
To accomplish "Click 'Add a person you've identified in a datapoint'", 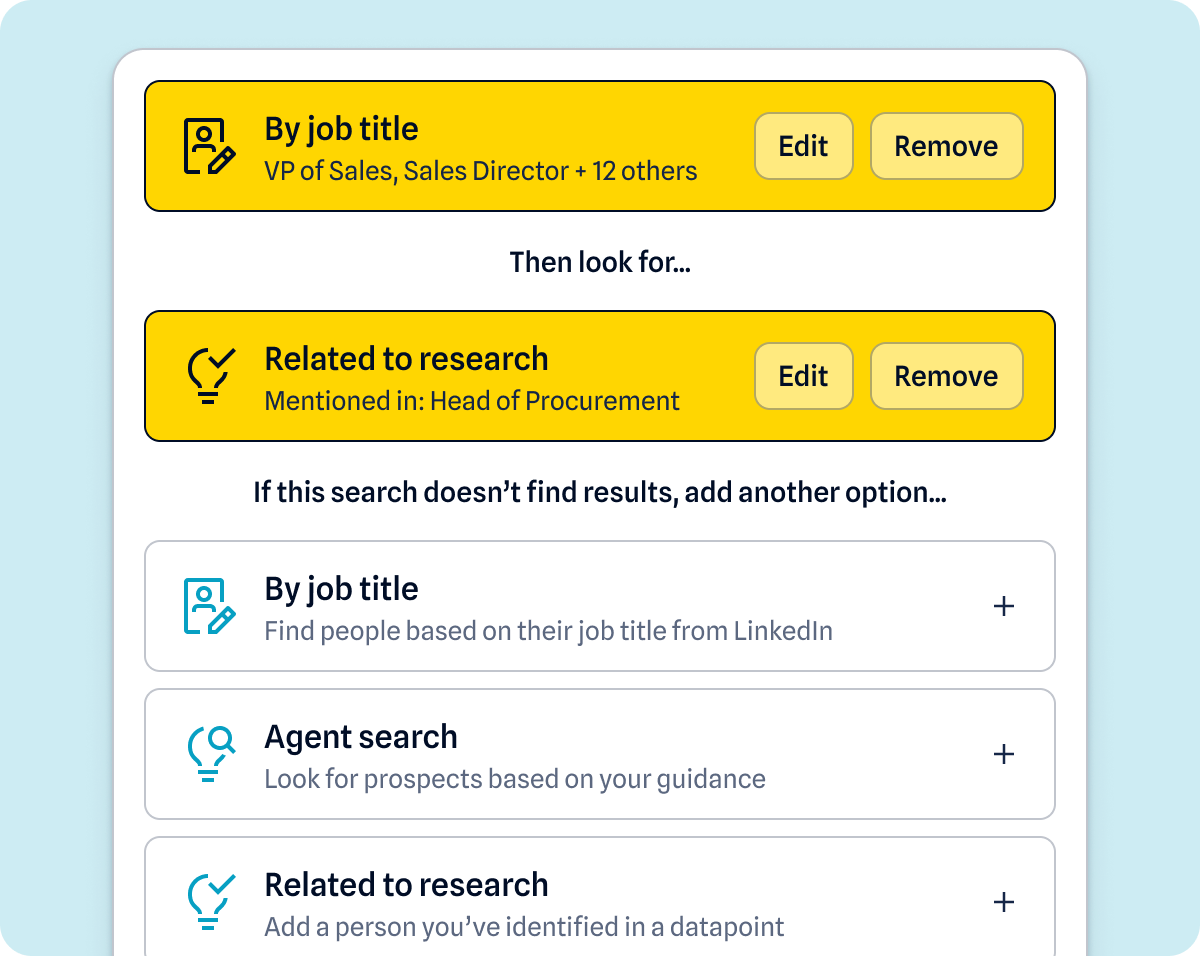I will pyautogui.click(x=524, y=927).
